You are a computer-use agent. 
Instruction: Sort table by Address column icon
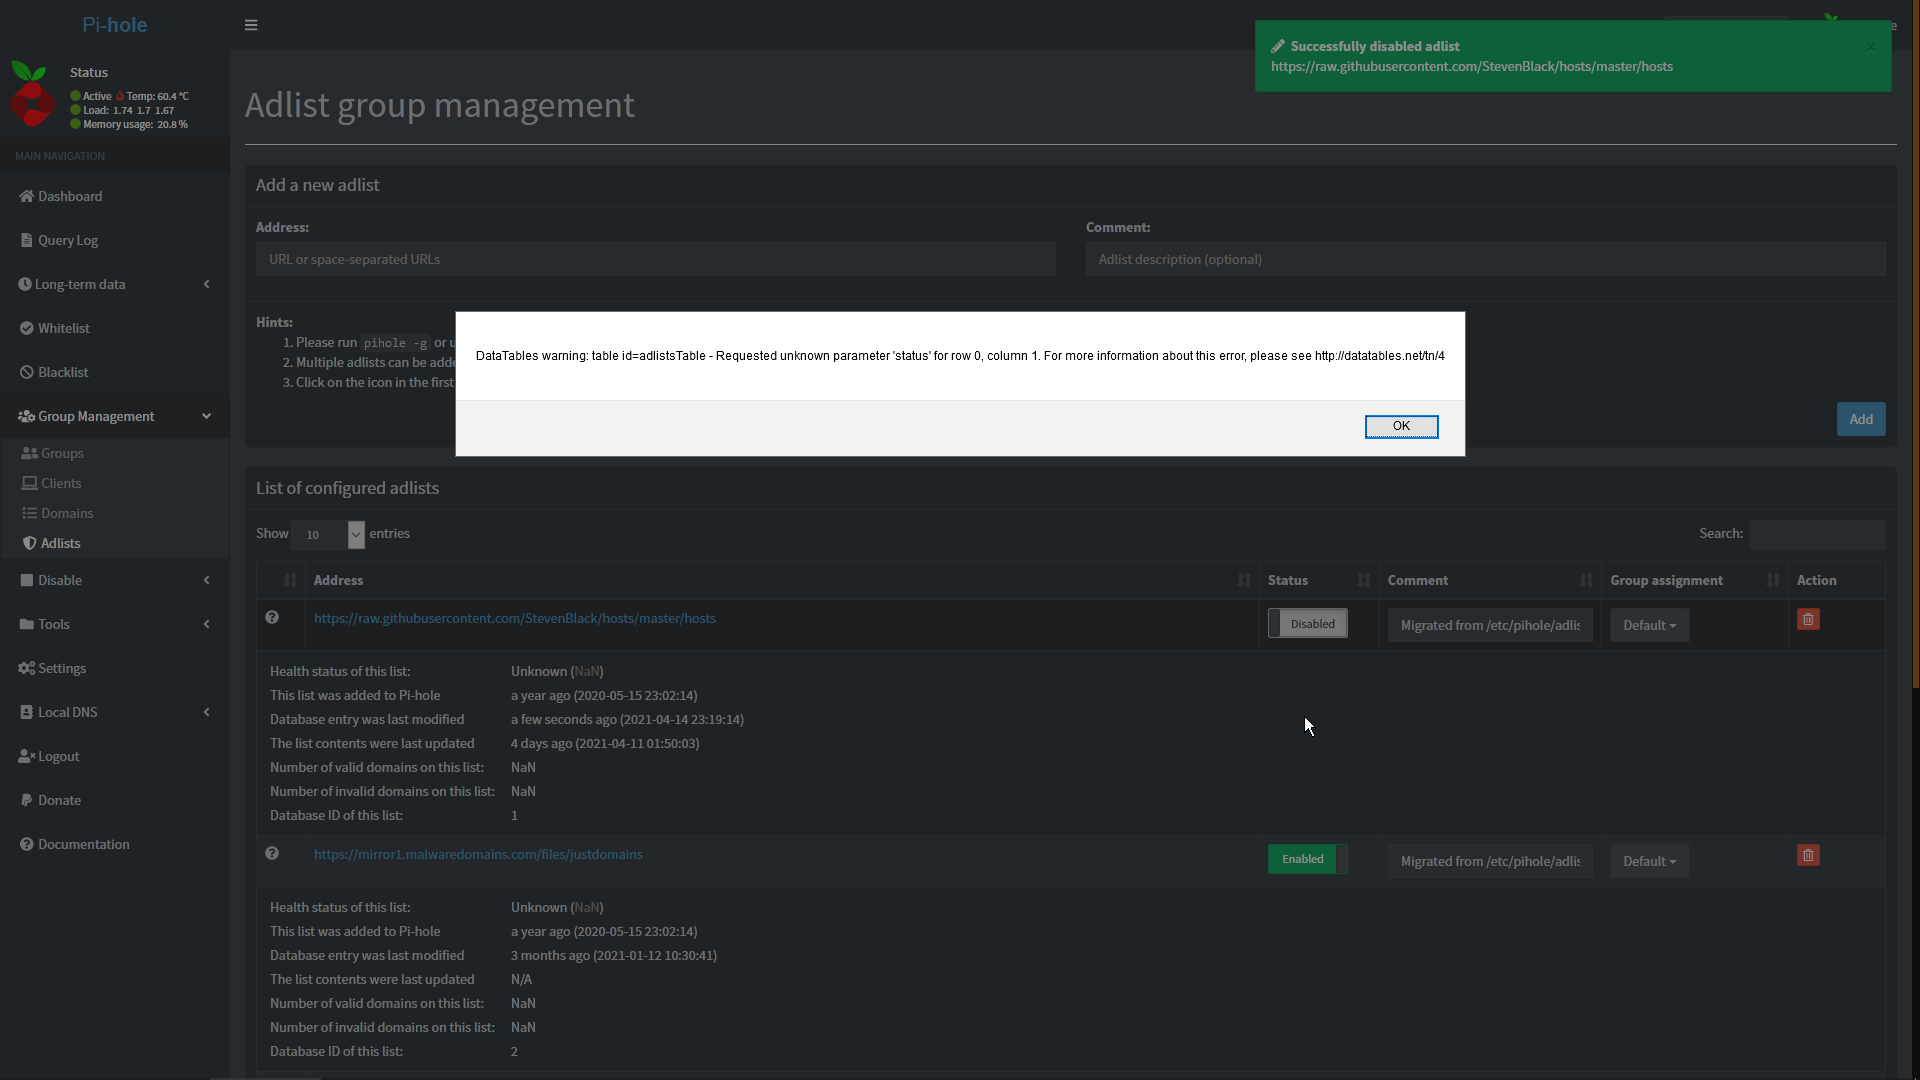tap(1244, 581)
